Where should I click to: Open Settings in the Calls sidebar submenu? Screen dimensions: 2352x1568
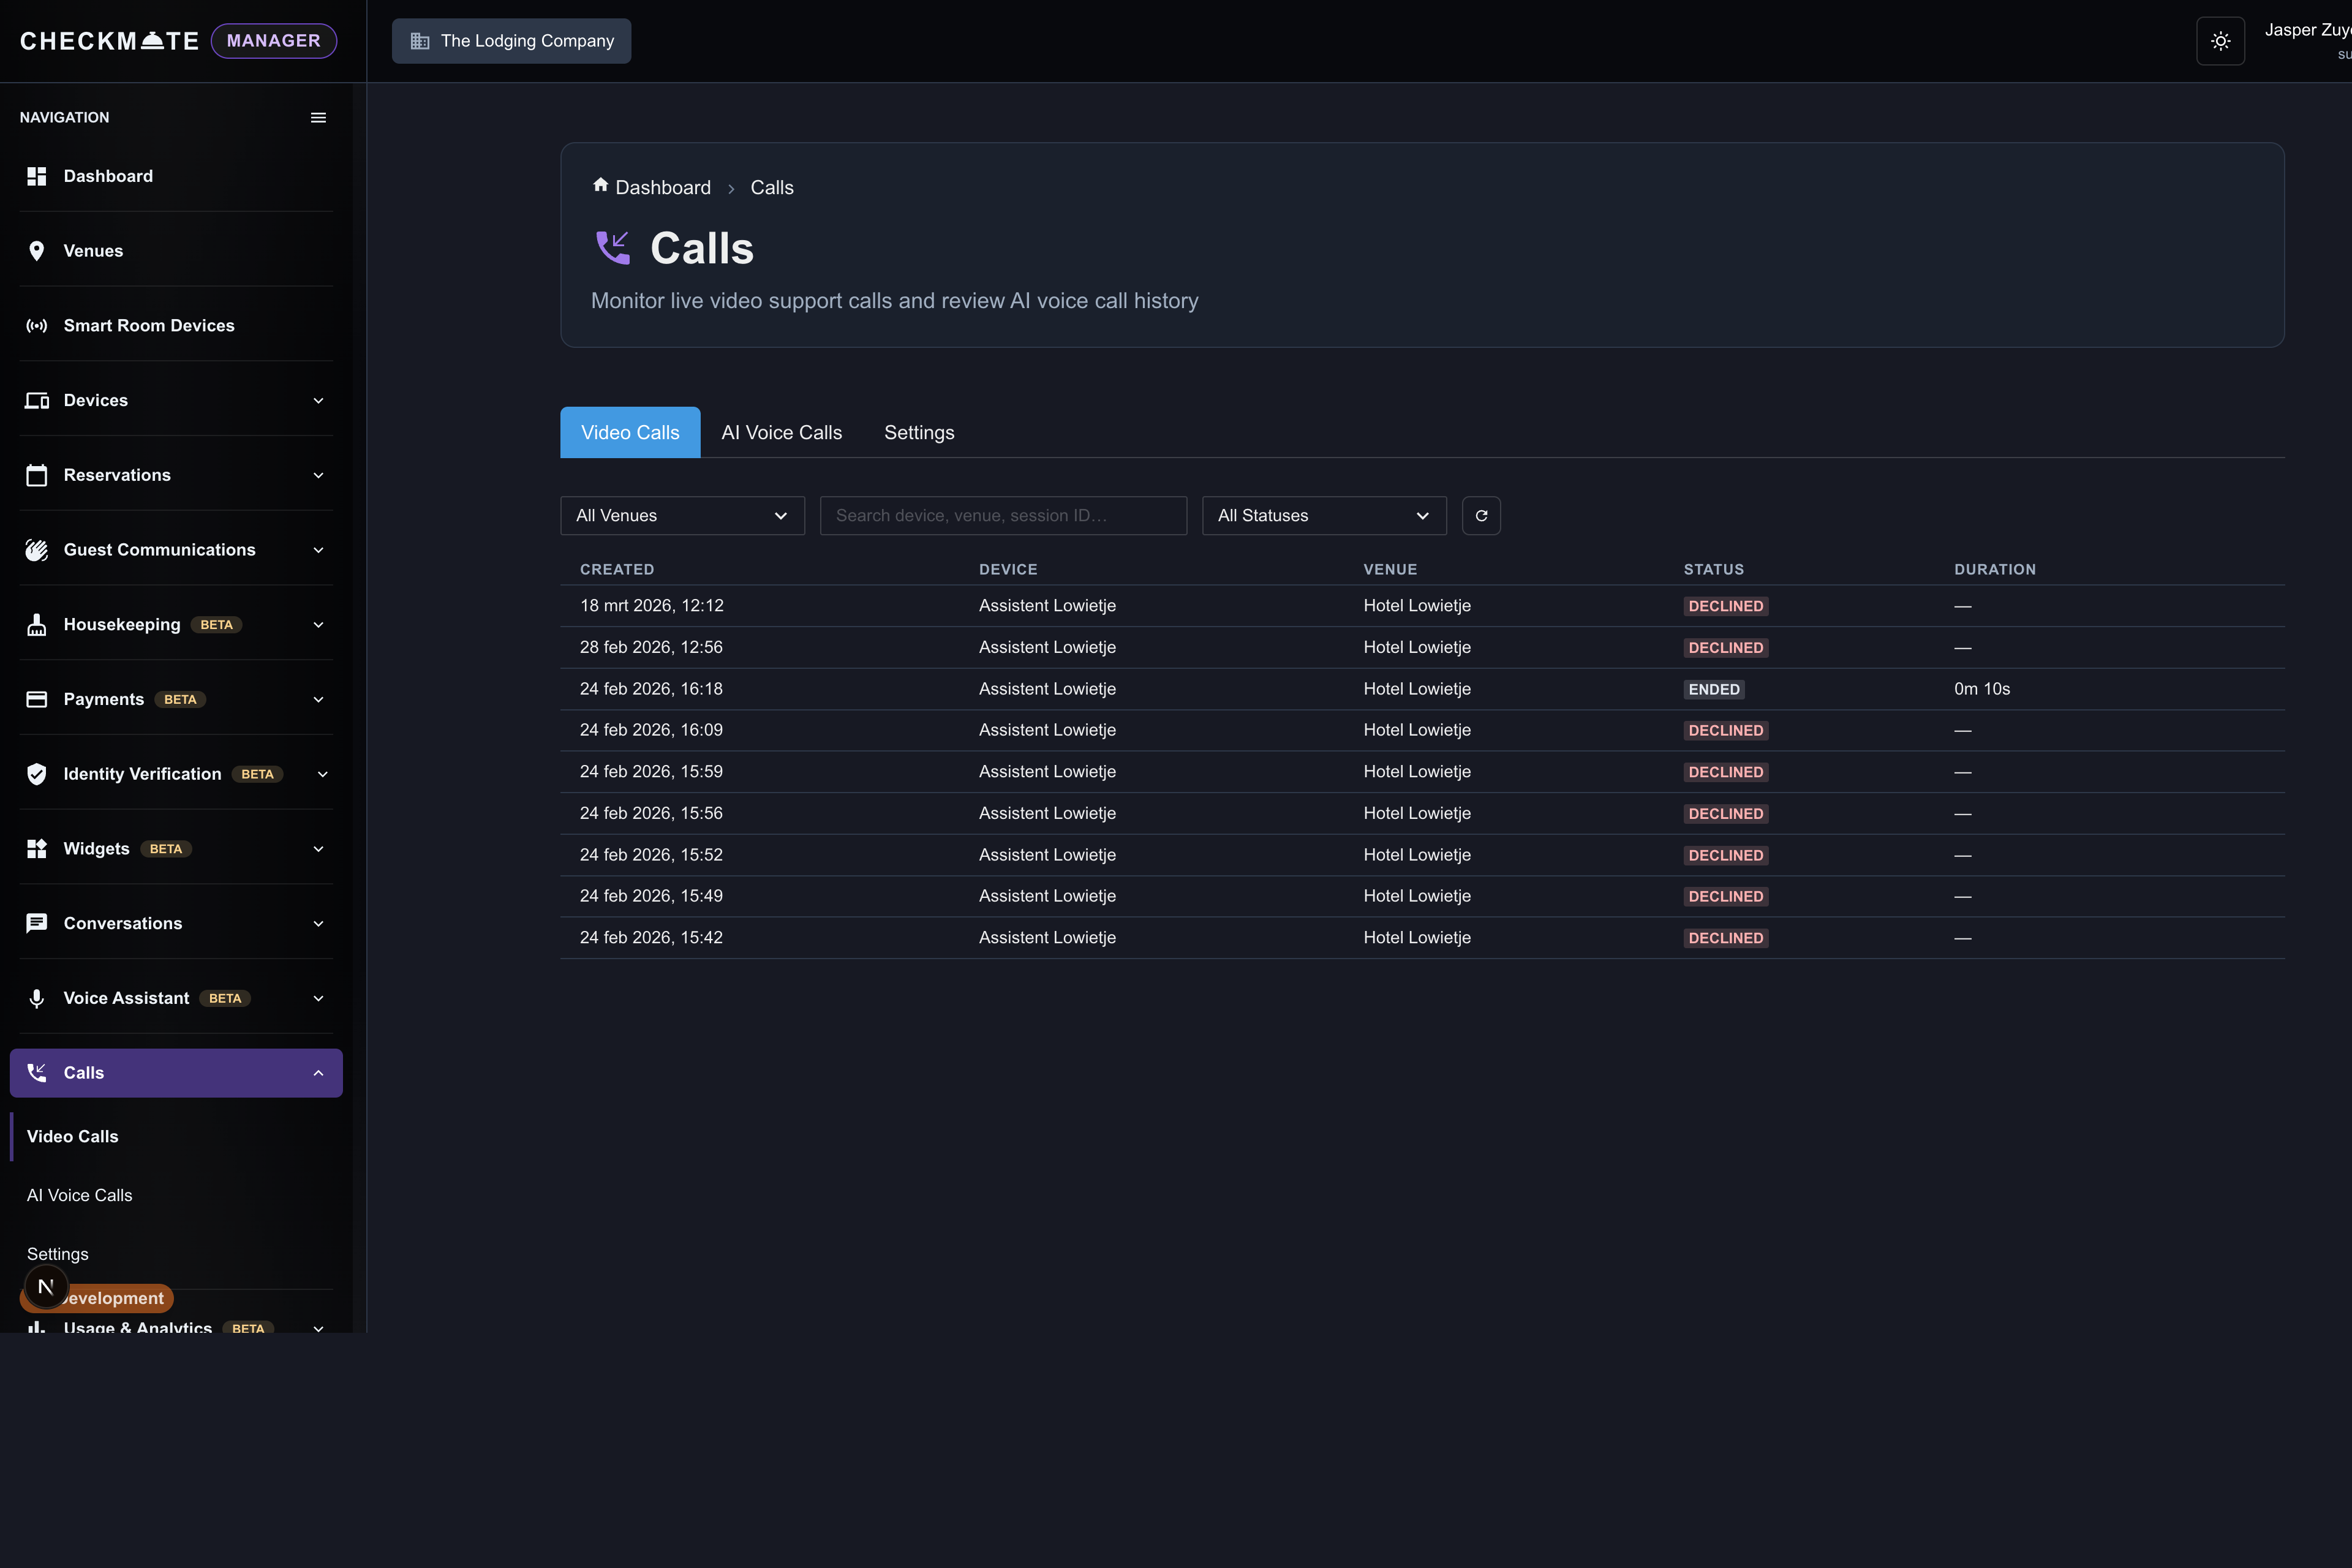[x=58, y=1254]
